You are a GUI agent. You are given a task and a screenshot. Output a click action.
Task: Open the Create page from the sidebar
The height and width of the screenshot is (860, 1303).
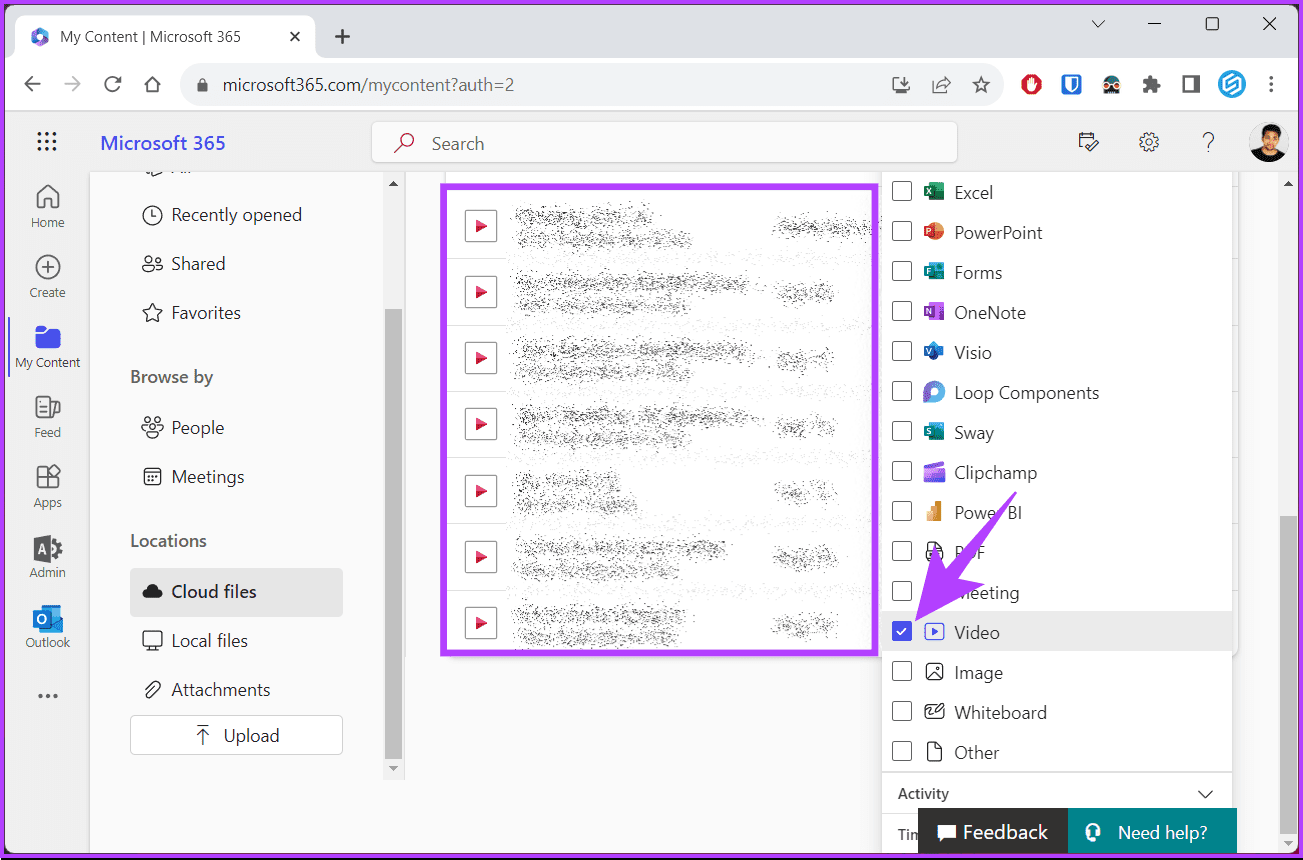(x=47, y=276)
